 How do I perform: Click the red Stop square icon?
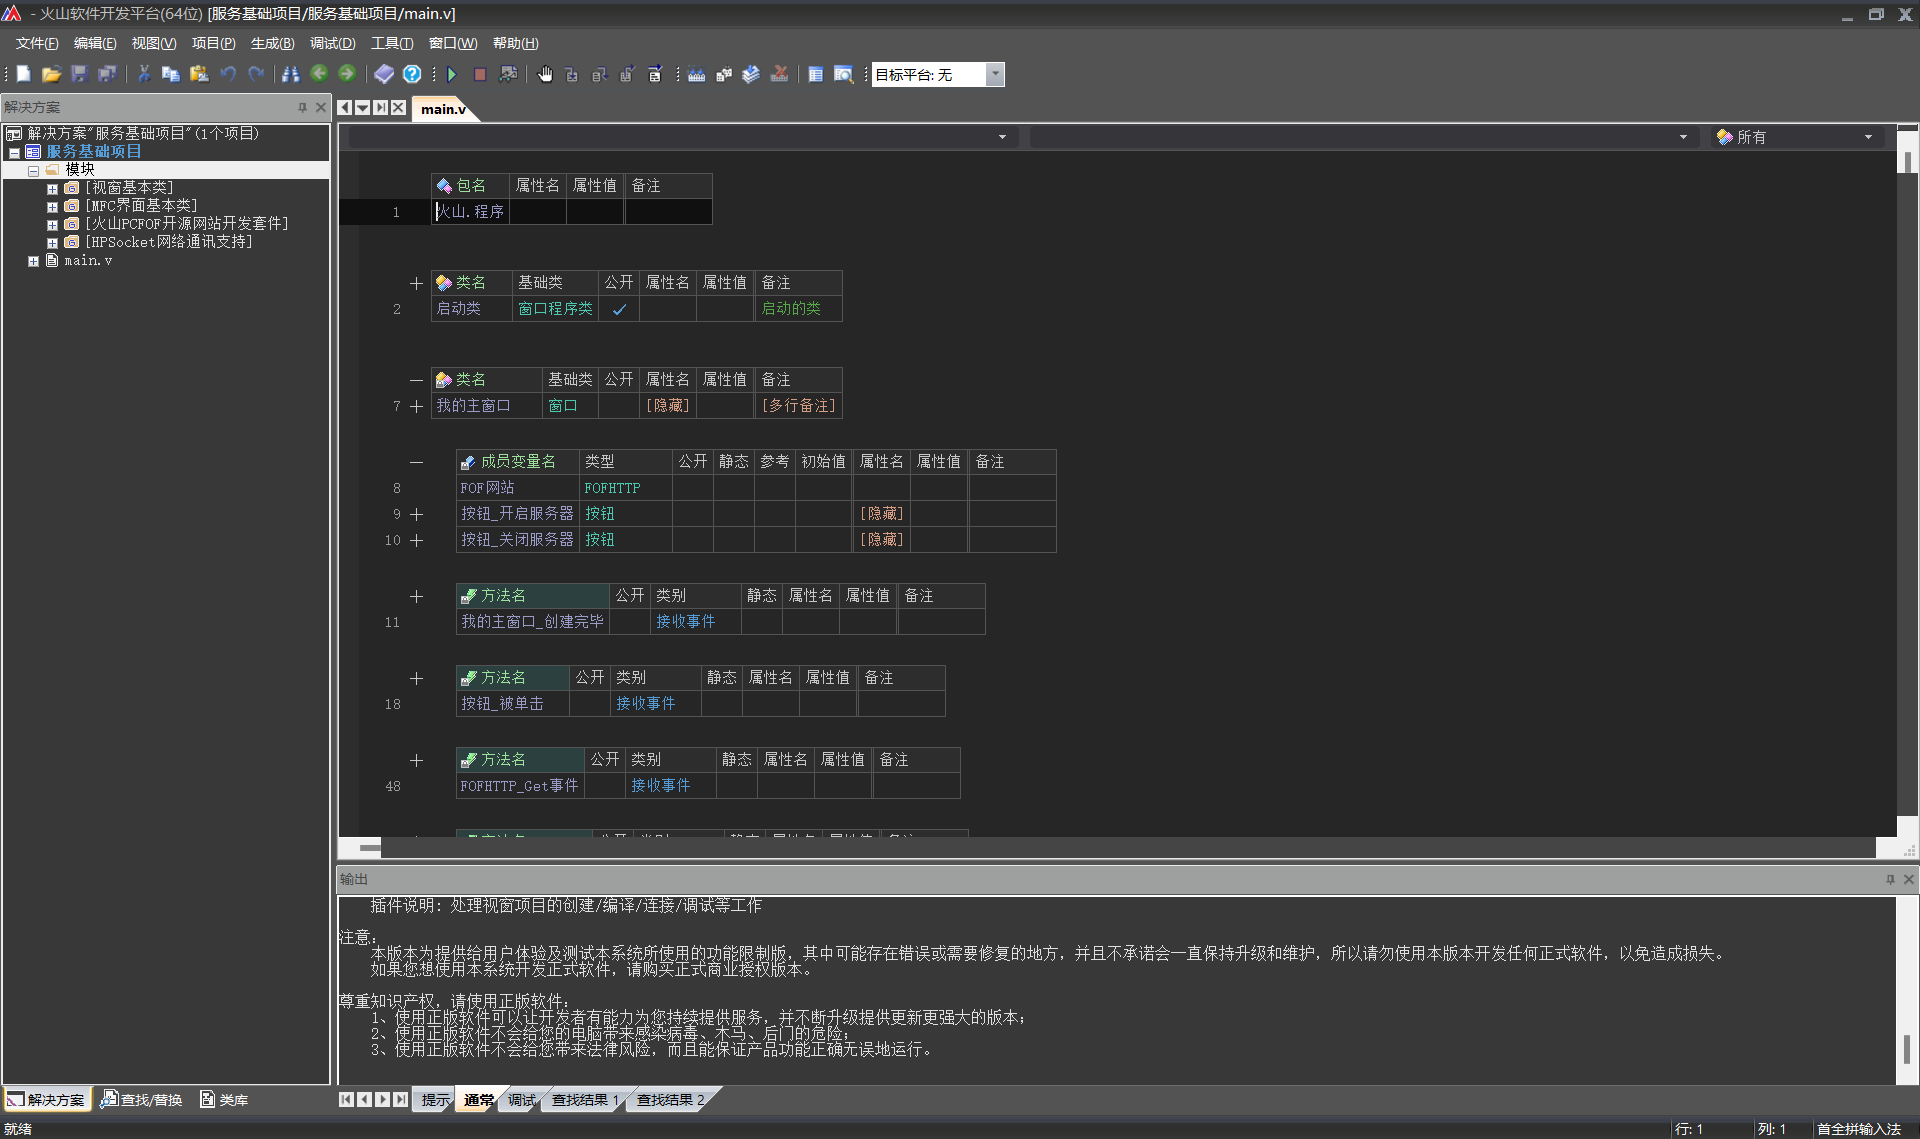480,74
